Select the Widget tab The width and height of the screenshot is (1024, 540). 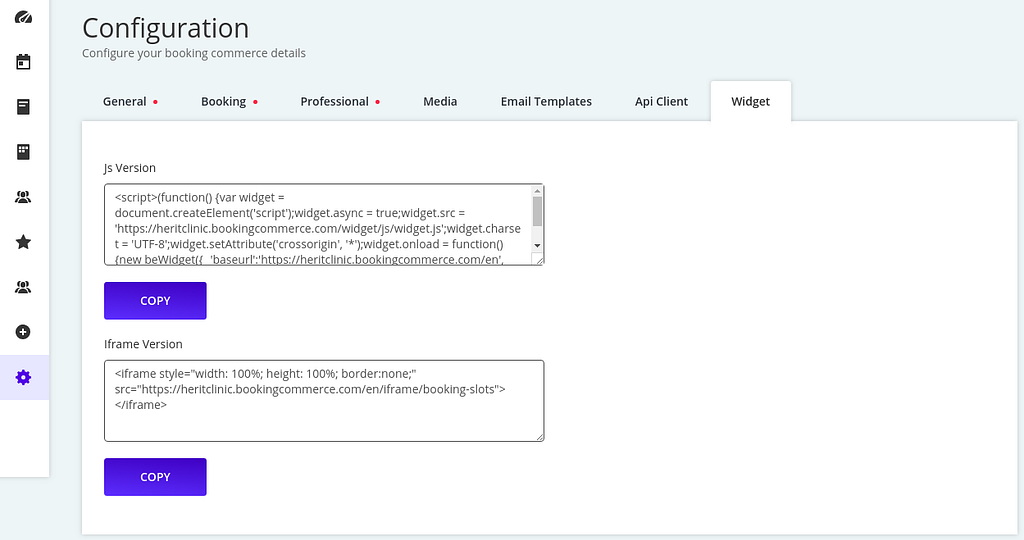(x=750, y=101)
